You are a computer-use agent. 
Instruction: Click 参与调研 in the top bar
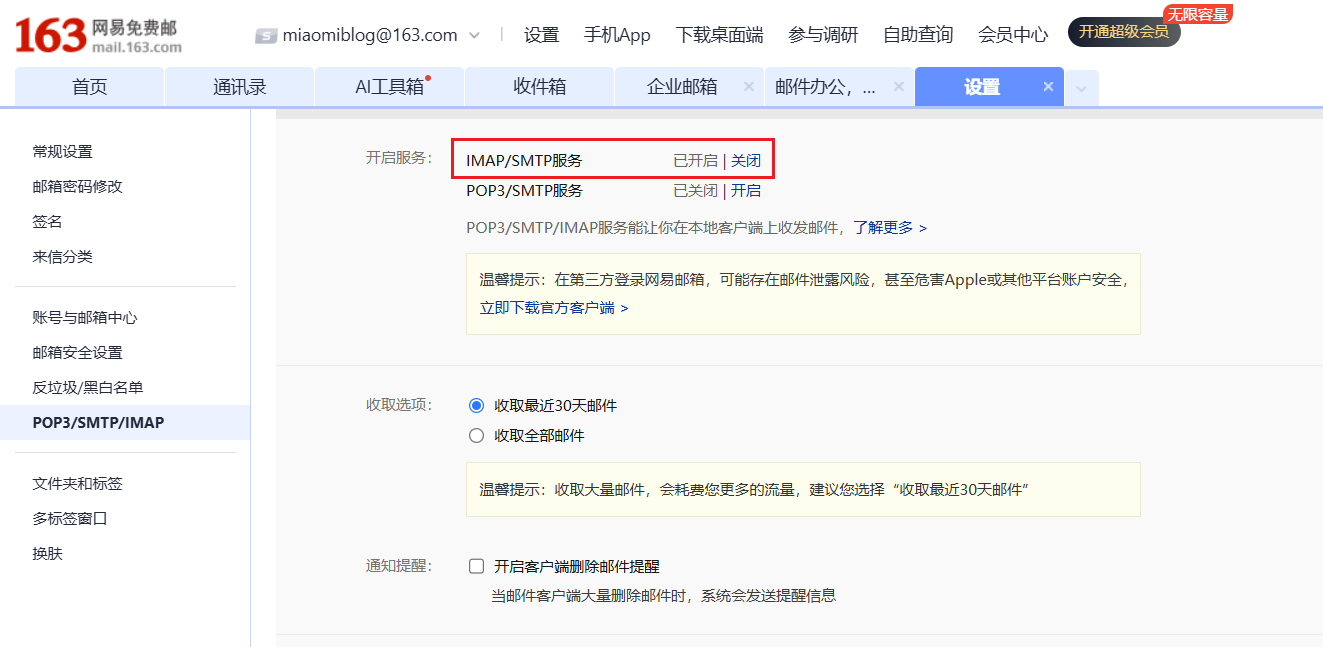point(826,34)
